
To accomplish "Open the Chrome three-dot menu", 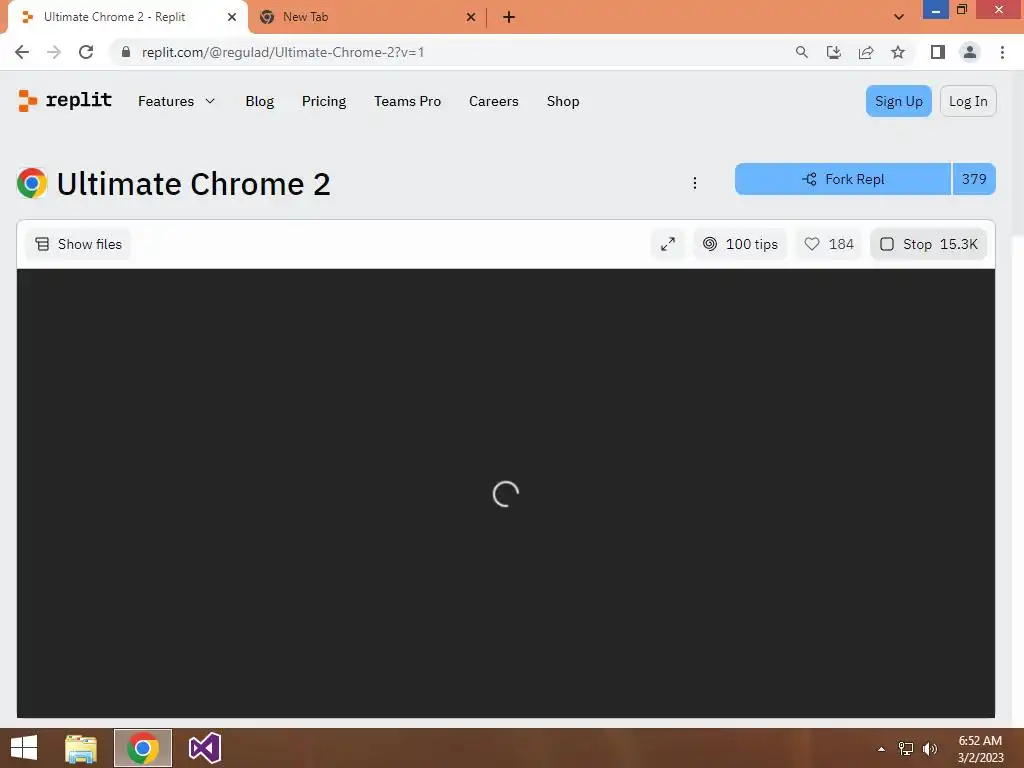I will click(1002, 52).
